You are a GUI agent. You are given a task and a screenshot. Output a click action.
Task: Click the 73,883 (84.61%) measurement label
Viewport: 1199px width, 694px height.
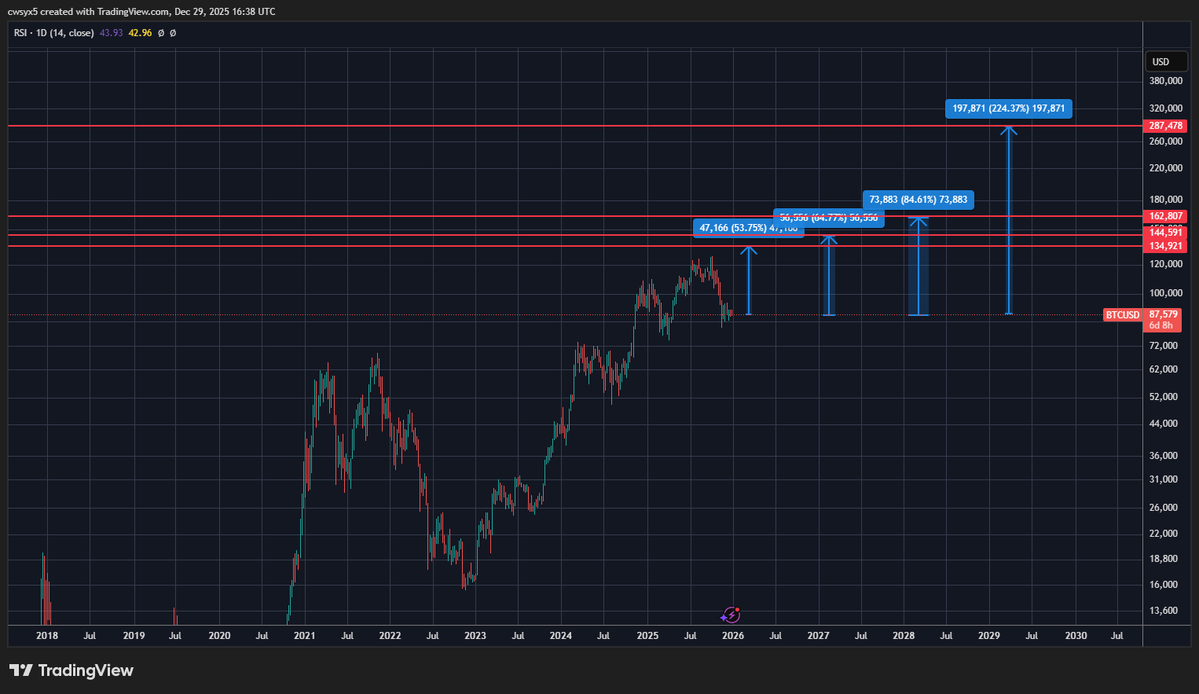pos(918,199)
